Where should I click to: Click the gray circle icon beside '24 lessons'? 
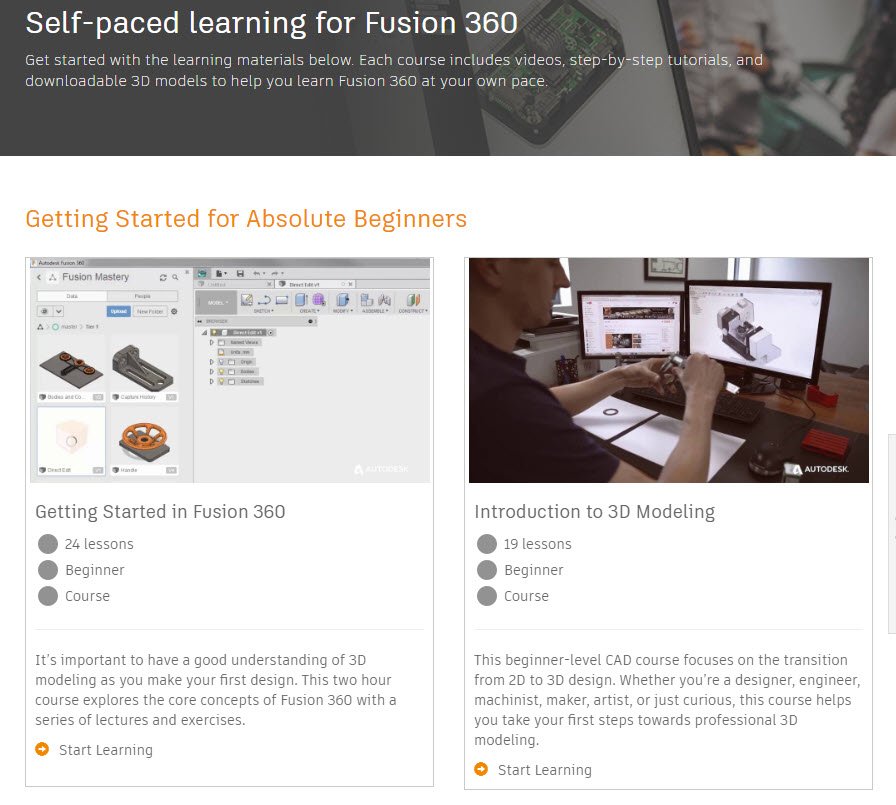tap(48, 544)
